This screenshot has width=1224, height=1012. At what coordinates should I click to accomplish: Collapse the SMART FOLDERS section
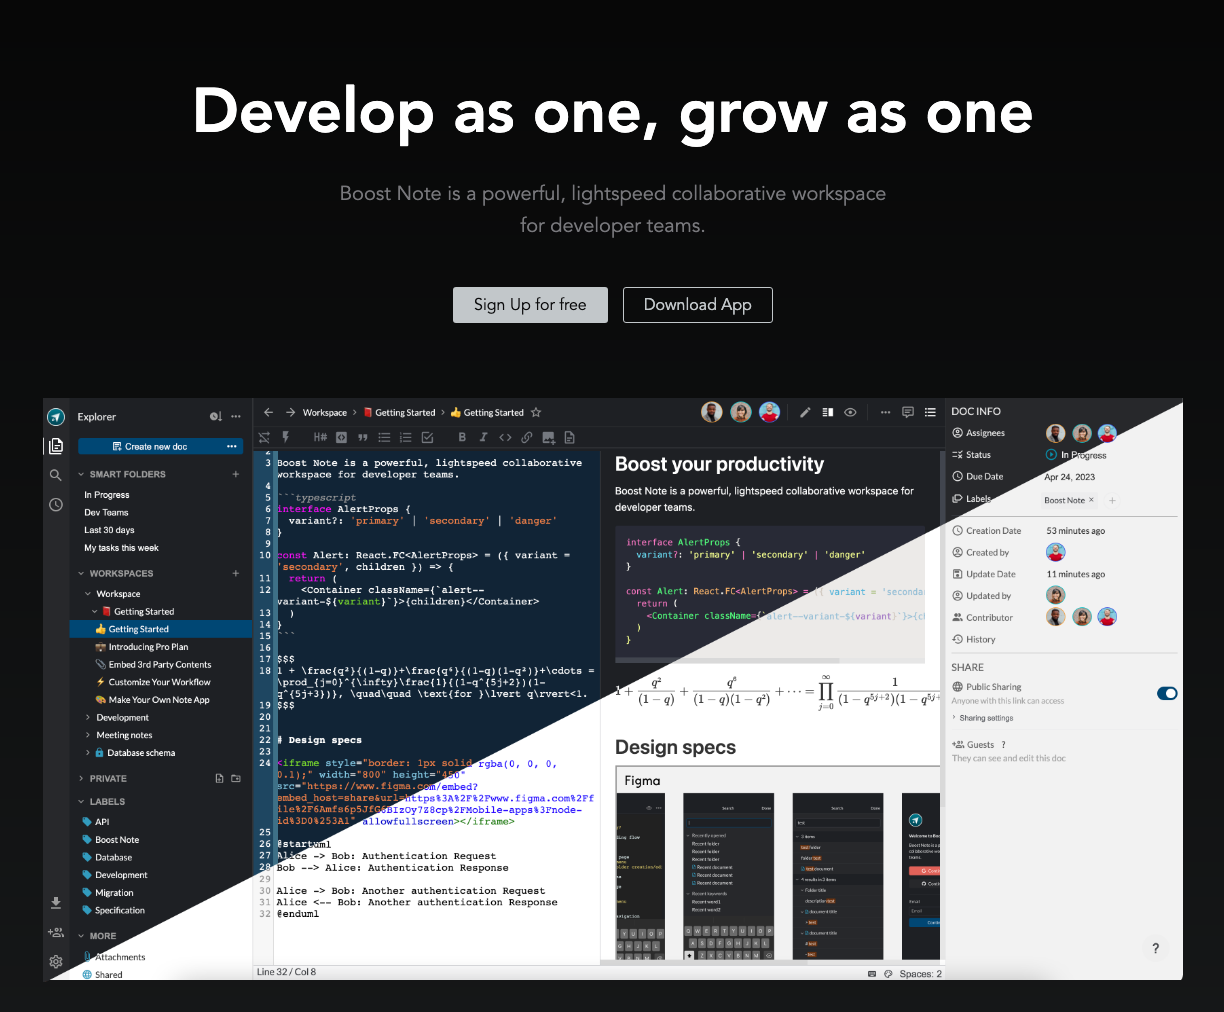81,474
